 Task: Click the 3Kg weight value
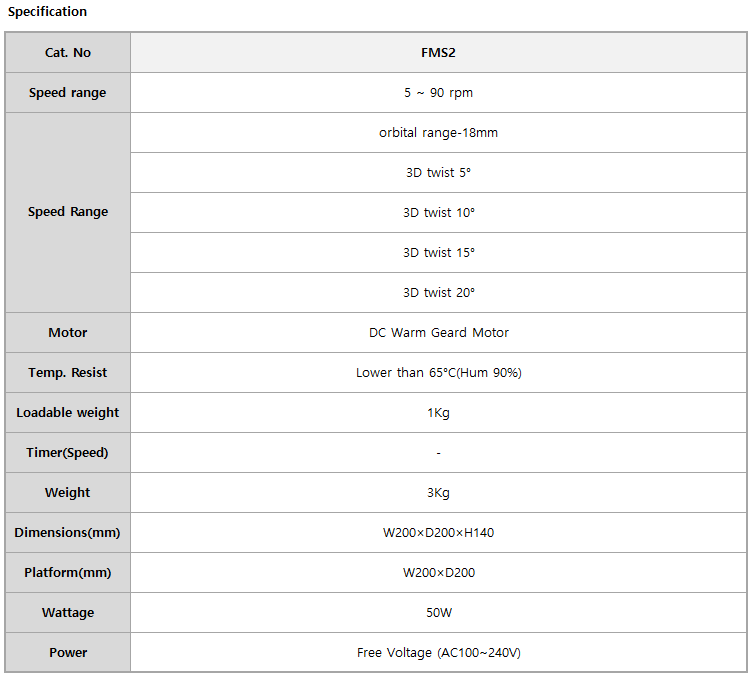438,493
